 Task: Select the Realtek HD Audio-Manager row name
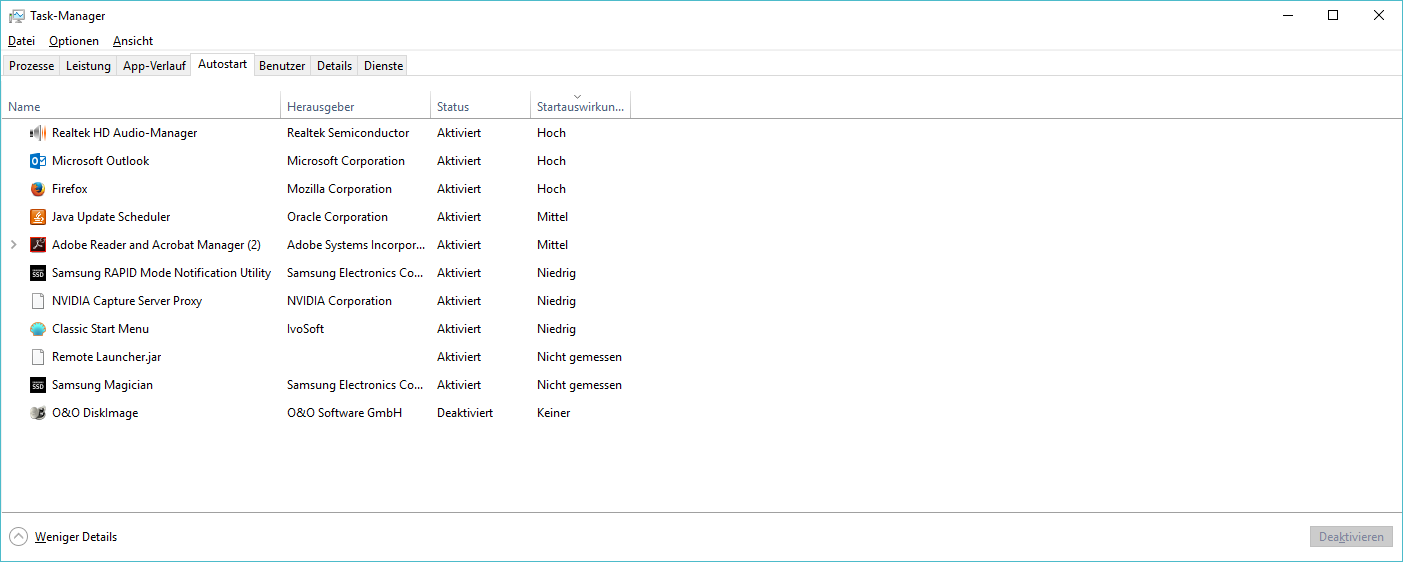coord(124,133)
